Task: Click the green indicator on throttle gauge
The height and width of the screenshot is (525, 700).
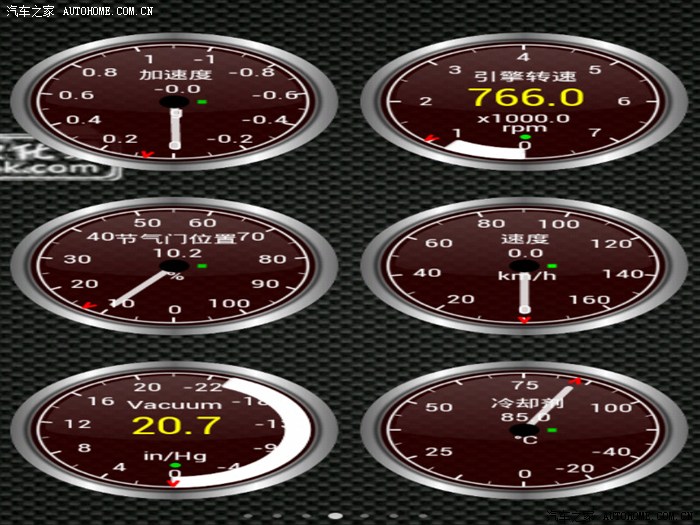Action: coord(202,267)
